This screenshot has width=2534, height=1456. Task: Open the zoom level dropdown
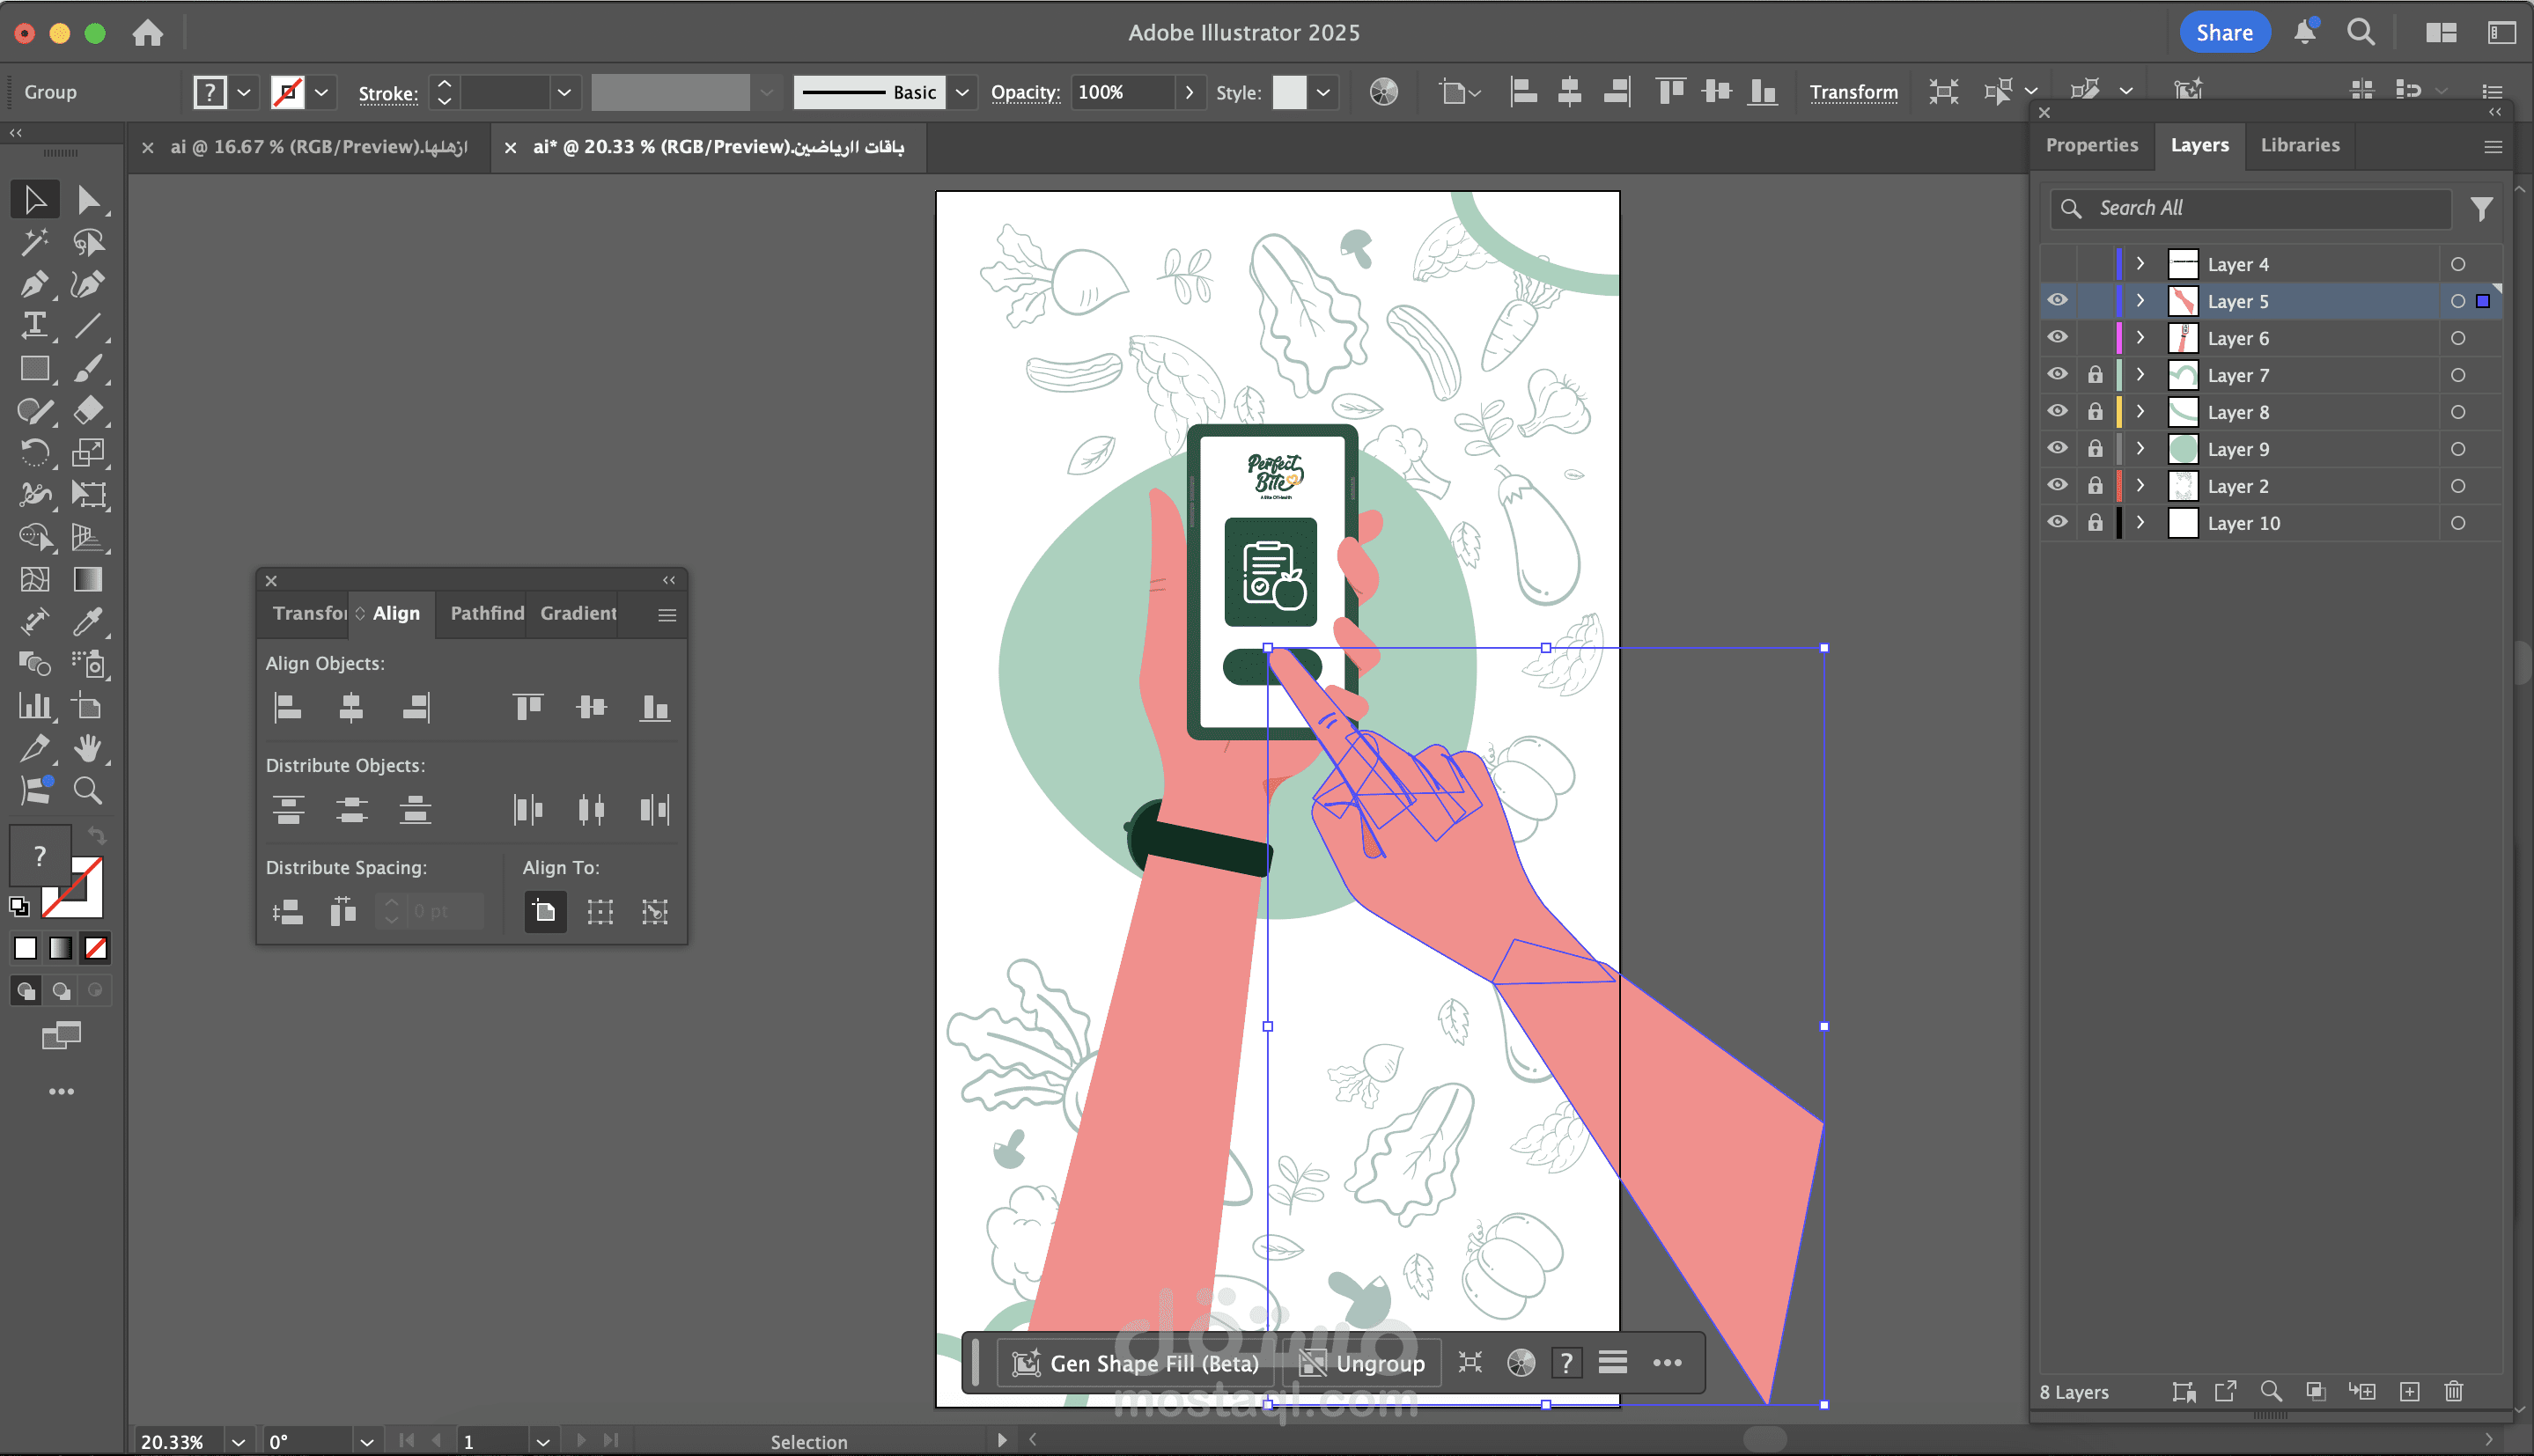[x=238, y=1441]
